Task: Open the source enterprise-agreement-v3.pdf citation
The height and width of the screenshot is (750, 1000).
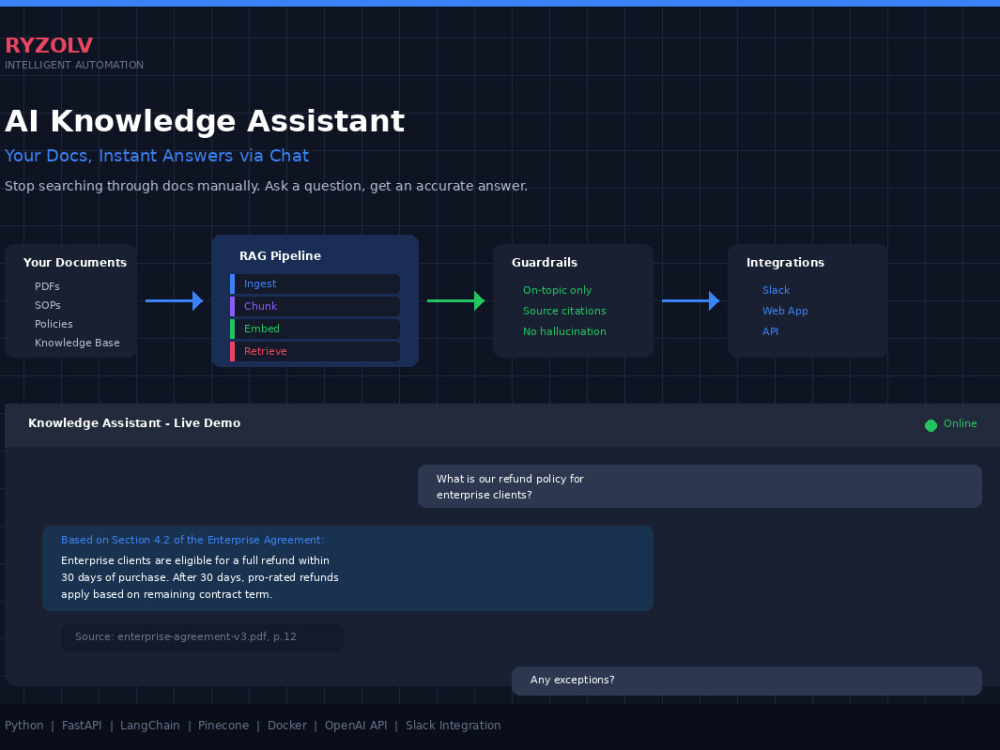Action: point(202,637)
